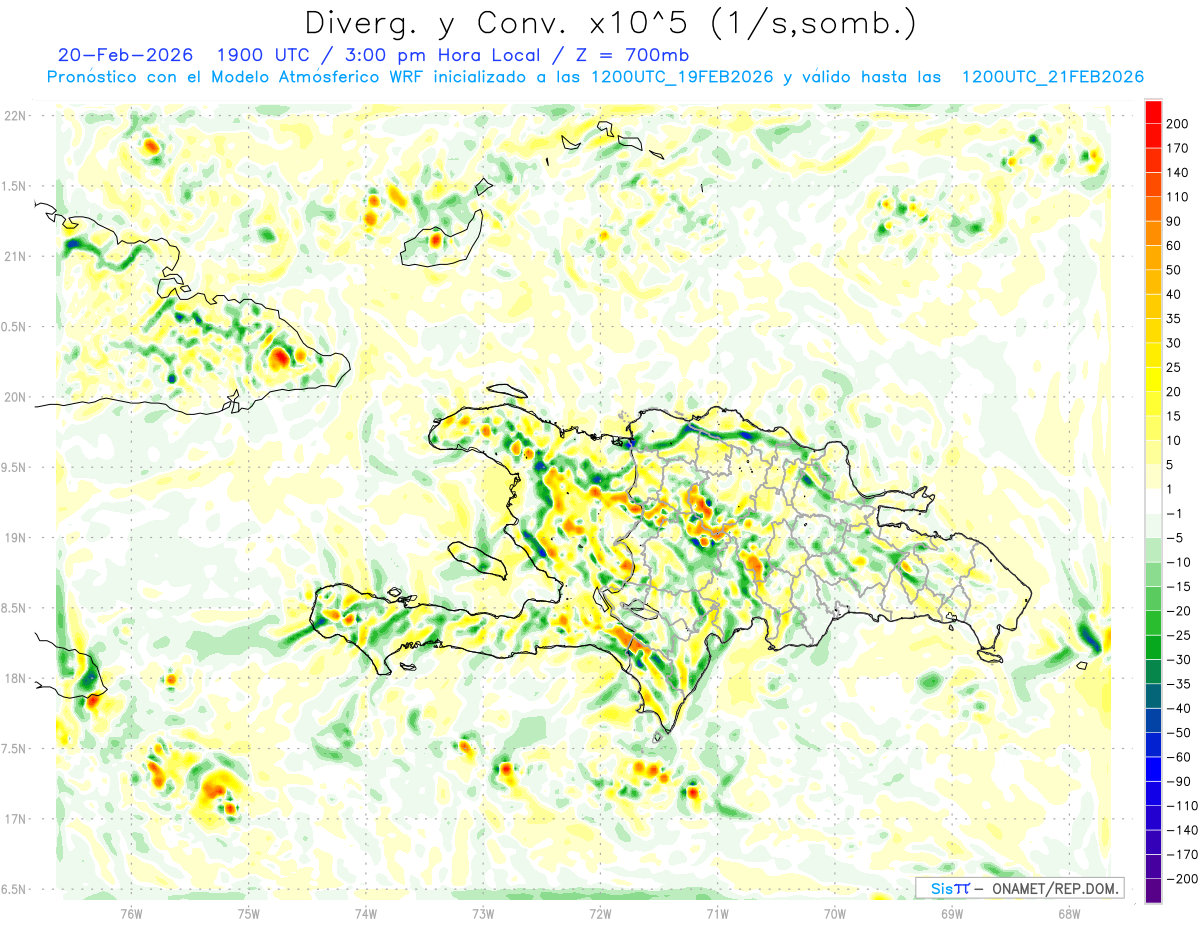The width and height of the screenshot is (1200, 927).
Task: Click the 75W longitude label
Action: pos(249,912)
